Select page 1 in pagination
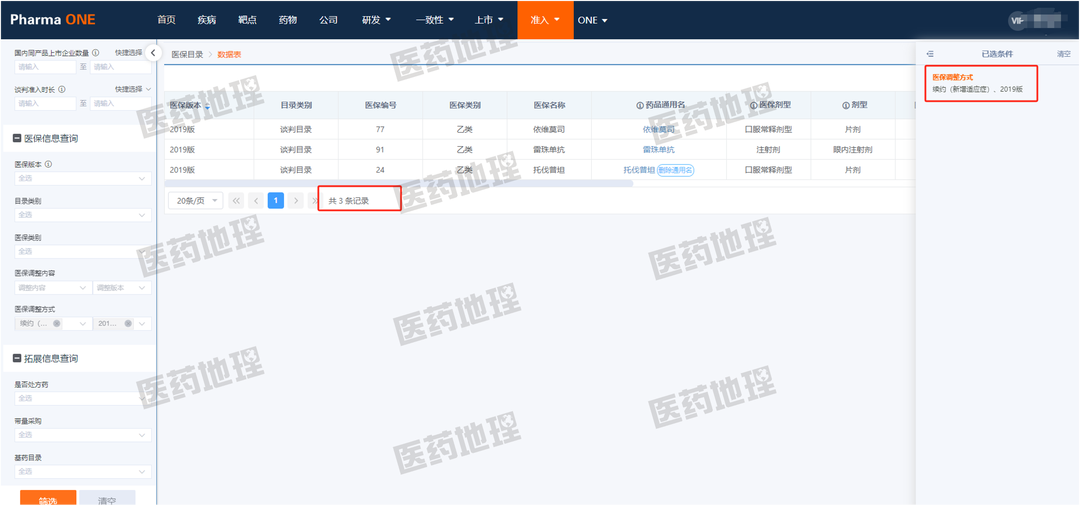 click(276, 200)
